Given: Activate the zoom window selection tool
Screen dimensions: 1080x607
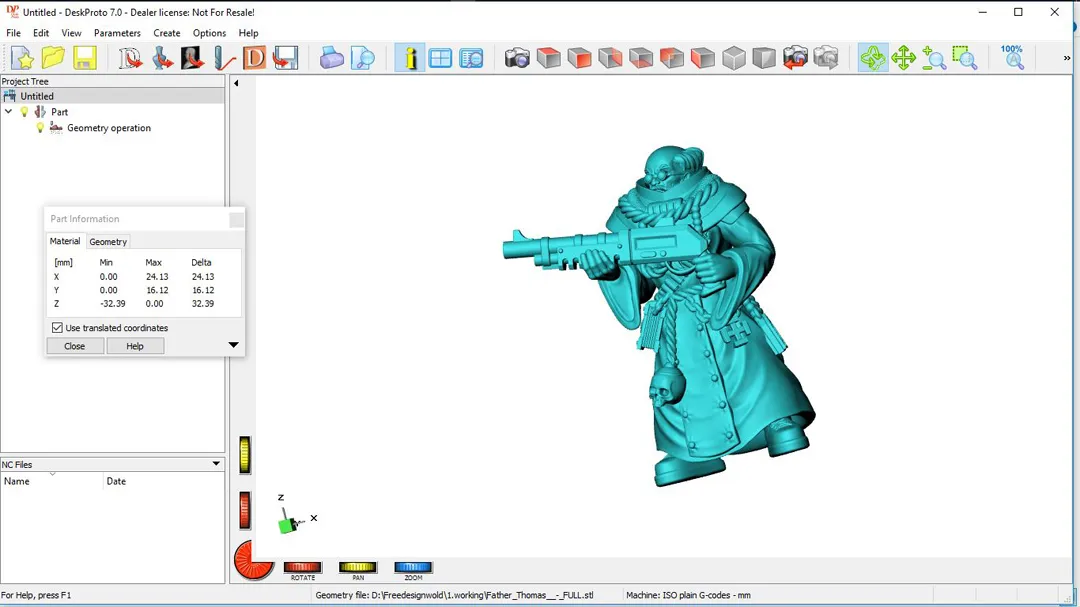Looking at the screenshot, I should [964, 59].
